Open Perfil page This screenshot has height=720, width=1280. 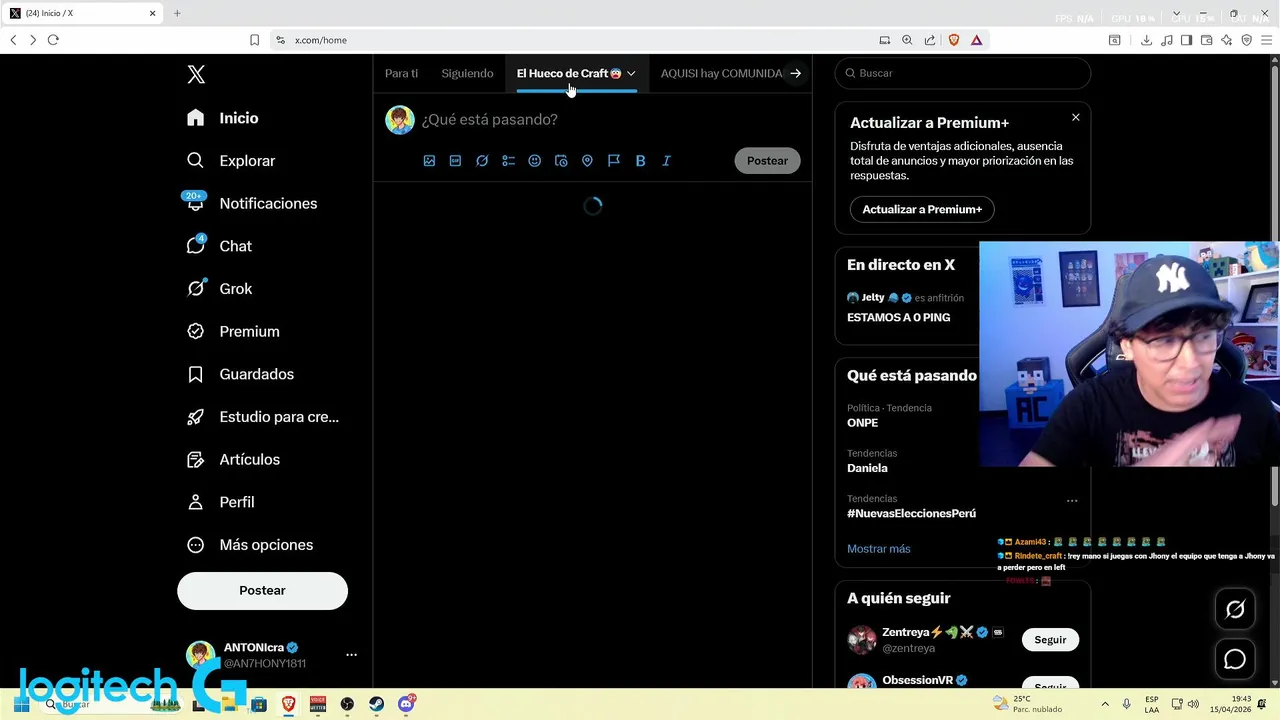click(x=221, y=502)
